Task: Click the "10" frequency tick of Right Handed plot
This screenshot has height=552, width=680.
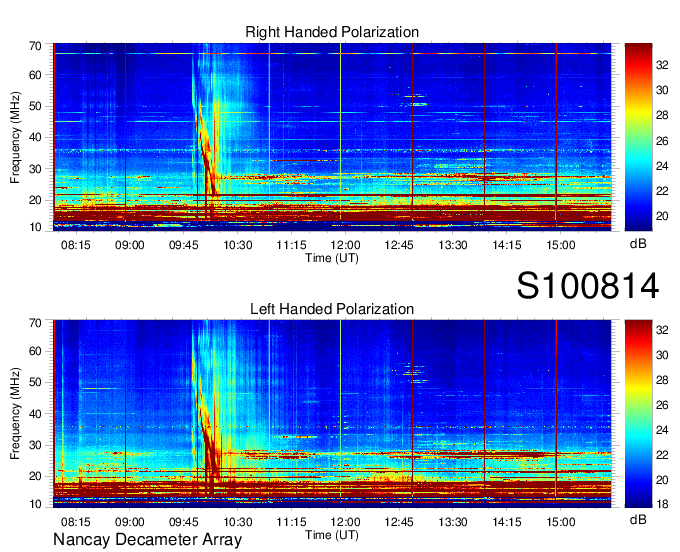Action: [35, 227]
